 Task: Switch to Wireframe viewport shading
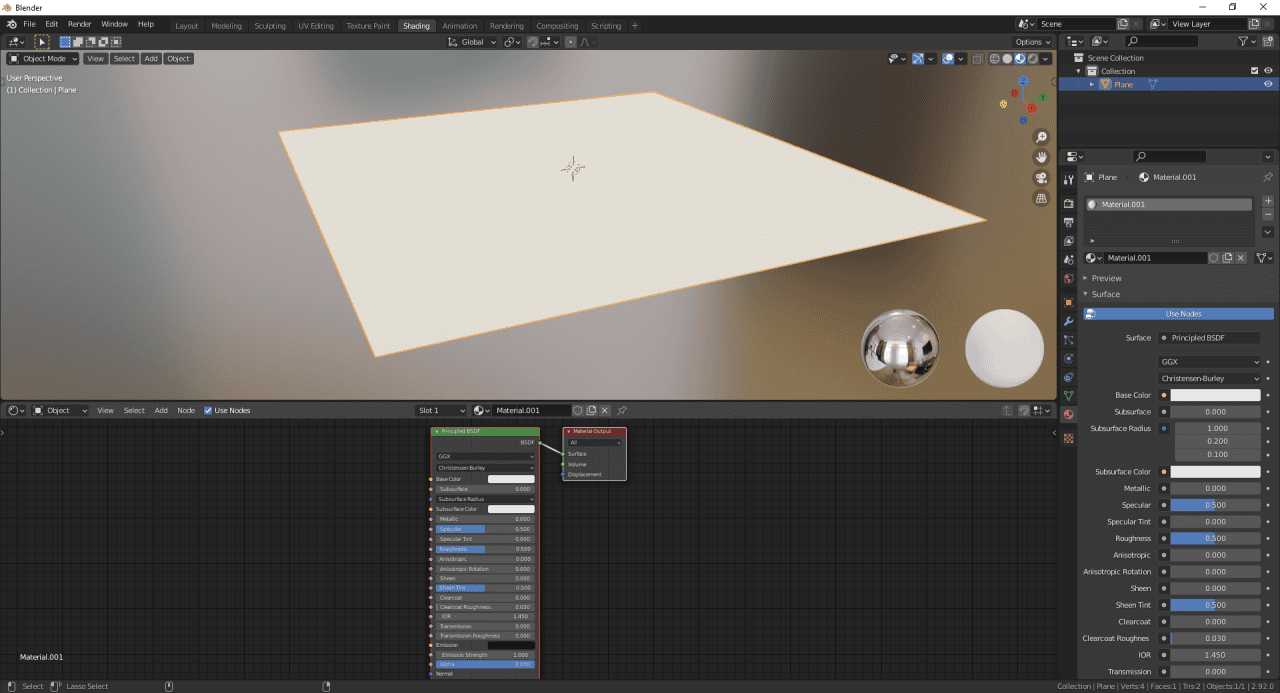tap(995, 58)
